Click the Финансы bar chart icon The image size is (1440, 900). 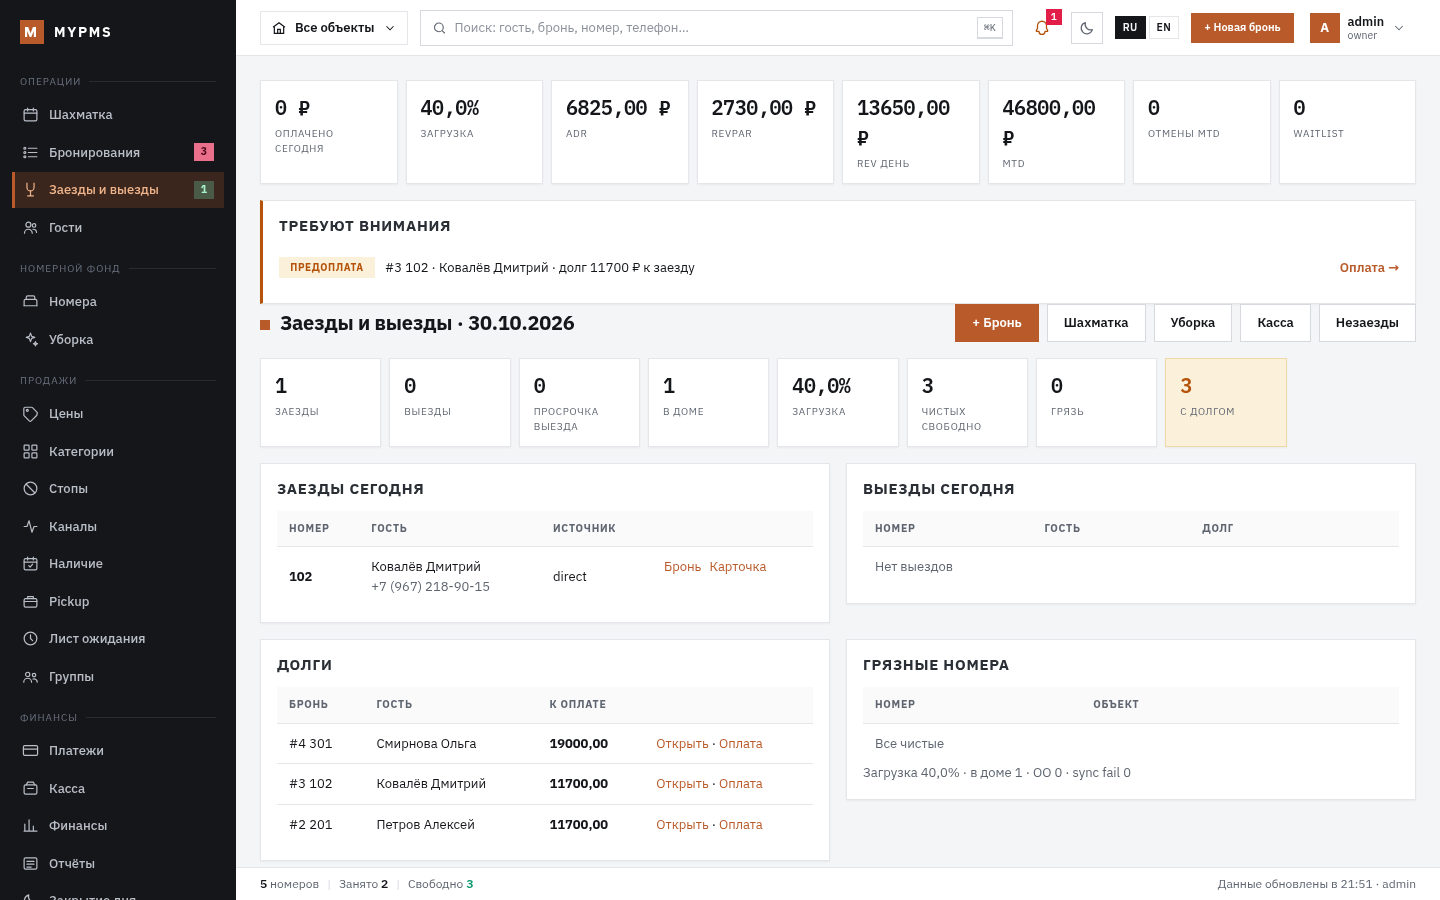[30, 826]
